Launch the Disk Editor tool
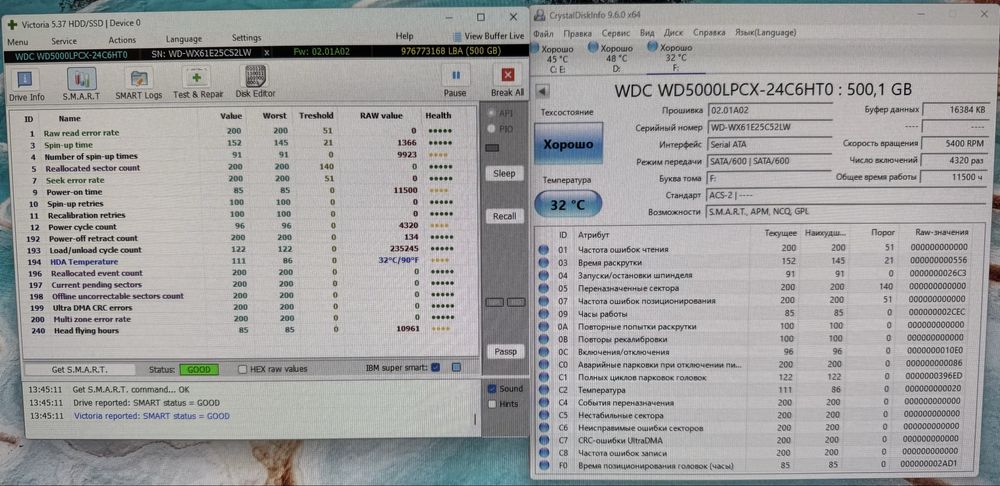The width and height of the screenshot is (1000, 486). click(256, 77)
